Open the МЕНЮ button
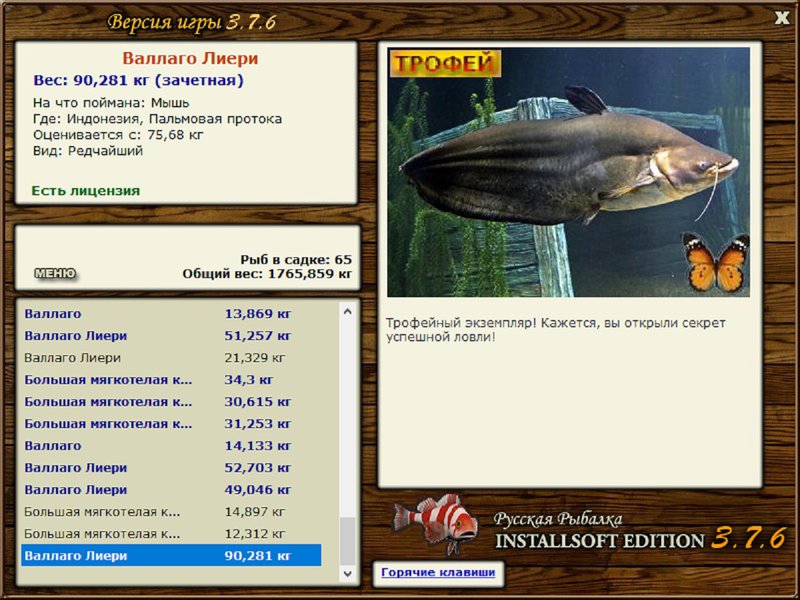The image size is (800, 600). point(55,273)
